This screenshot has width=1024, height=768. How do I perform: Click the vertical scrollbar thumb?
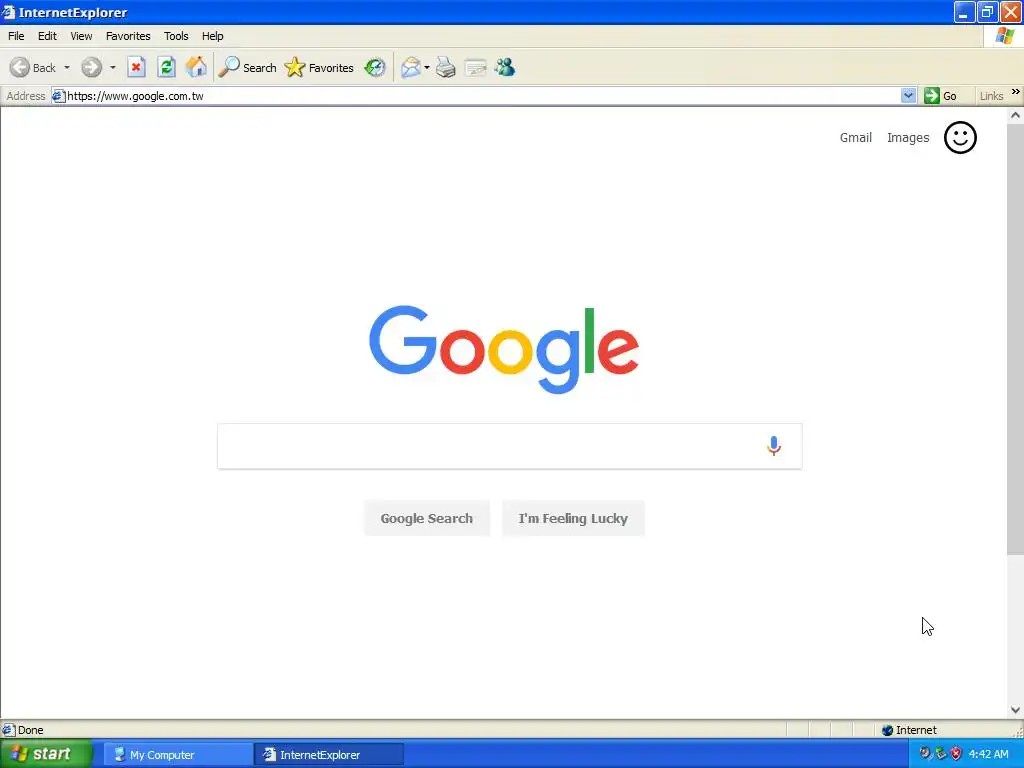(1015, 340)
